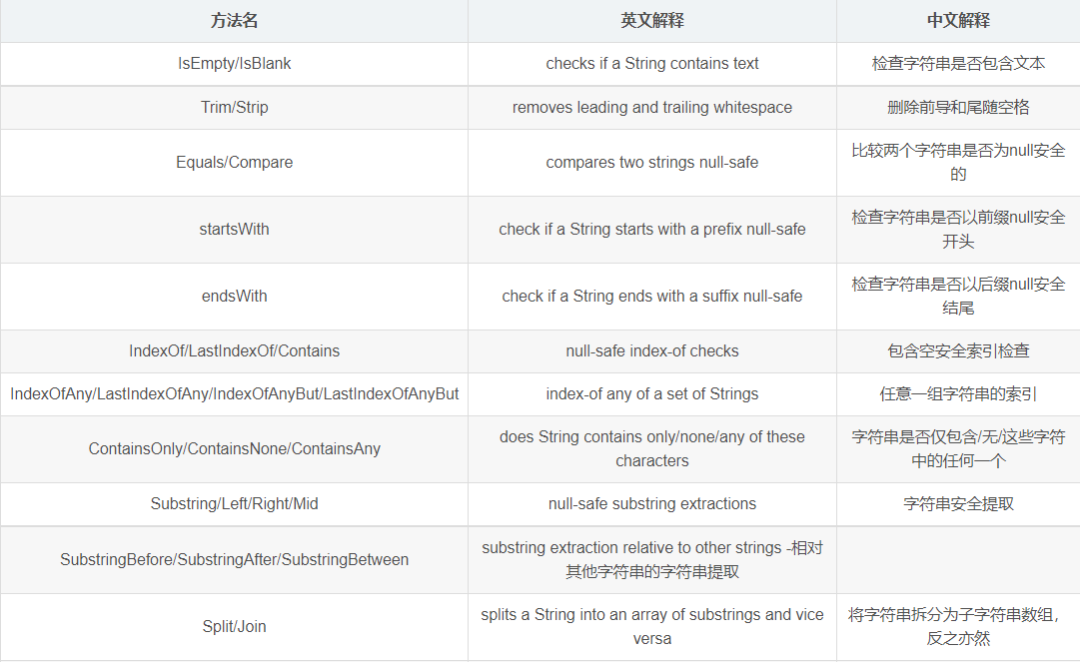1080x662 pixels.
Task: Click 'removes leading and trailing whitespace' description
Action: click(x=652, y=107)
